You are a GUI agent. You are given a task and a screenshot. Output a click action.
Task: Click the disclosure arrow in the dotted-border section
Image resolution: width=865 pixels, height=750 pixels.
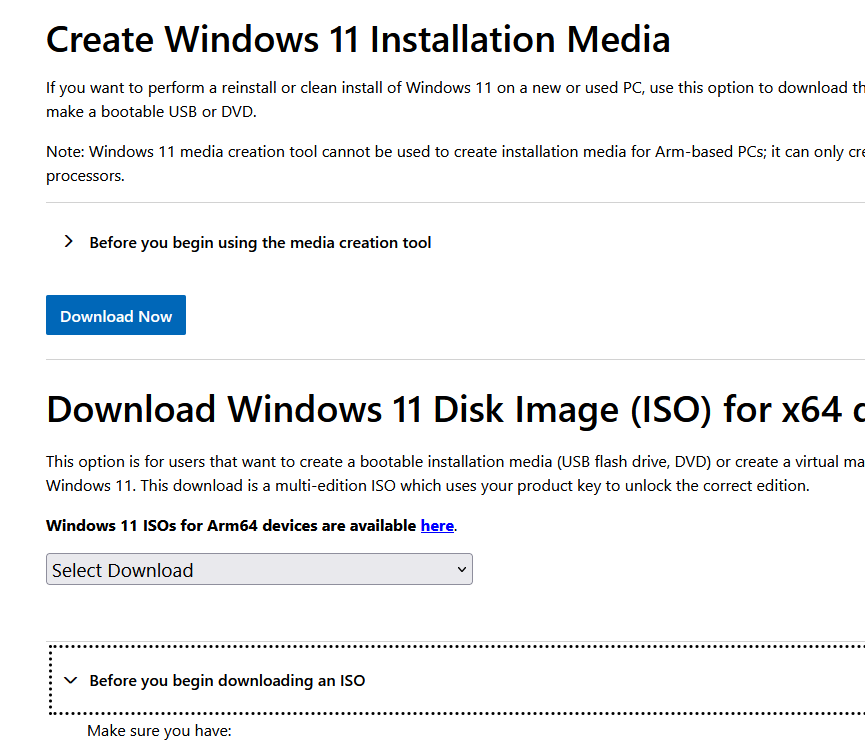point(70,680)
